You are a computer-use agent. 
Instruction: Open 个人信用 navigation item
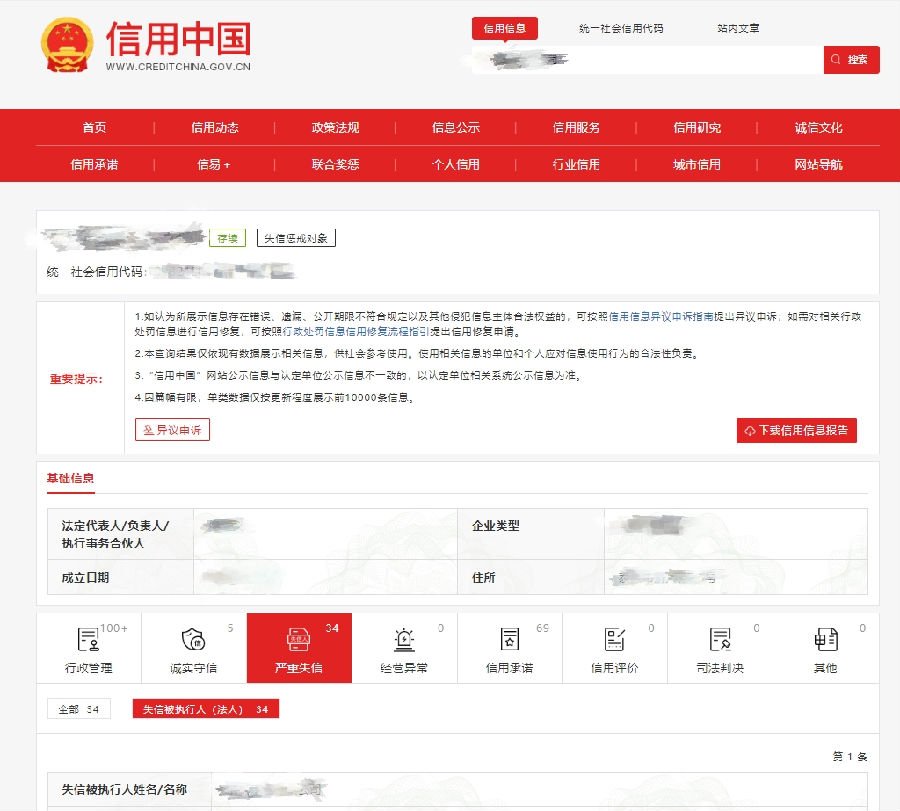coord(456,165)
